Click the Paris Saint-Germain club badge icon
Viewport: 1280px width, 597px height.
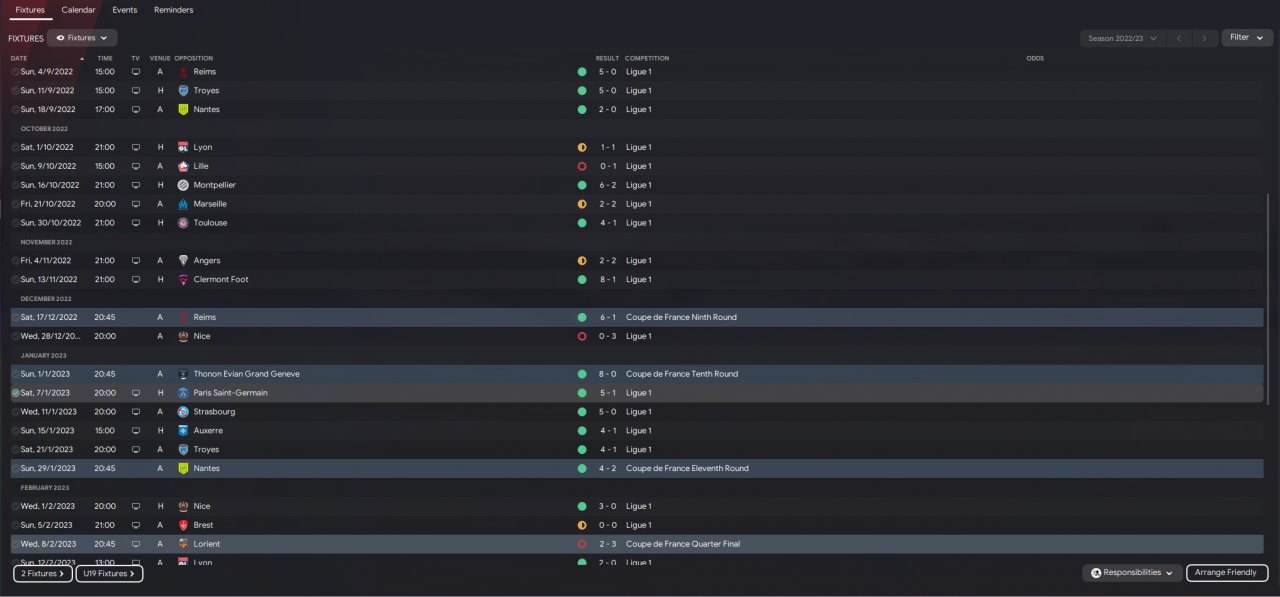(183, 393)
